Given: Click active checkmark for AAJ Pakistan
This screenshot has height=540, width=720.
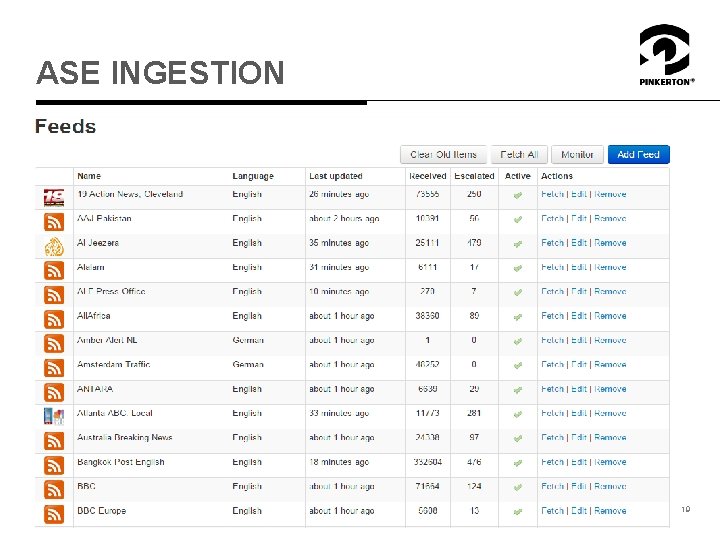Looking at the screenshot, I should (x=518, y=219).
